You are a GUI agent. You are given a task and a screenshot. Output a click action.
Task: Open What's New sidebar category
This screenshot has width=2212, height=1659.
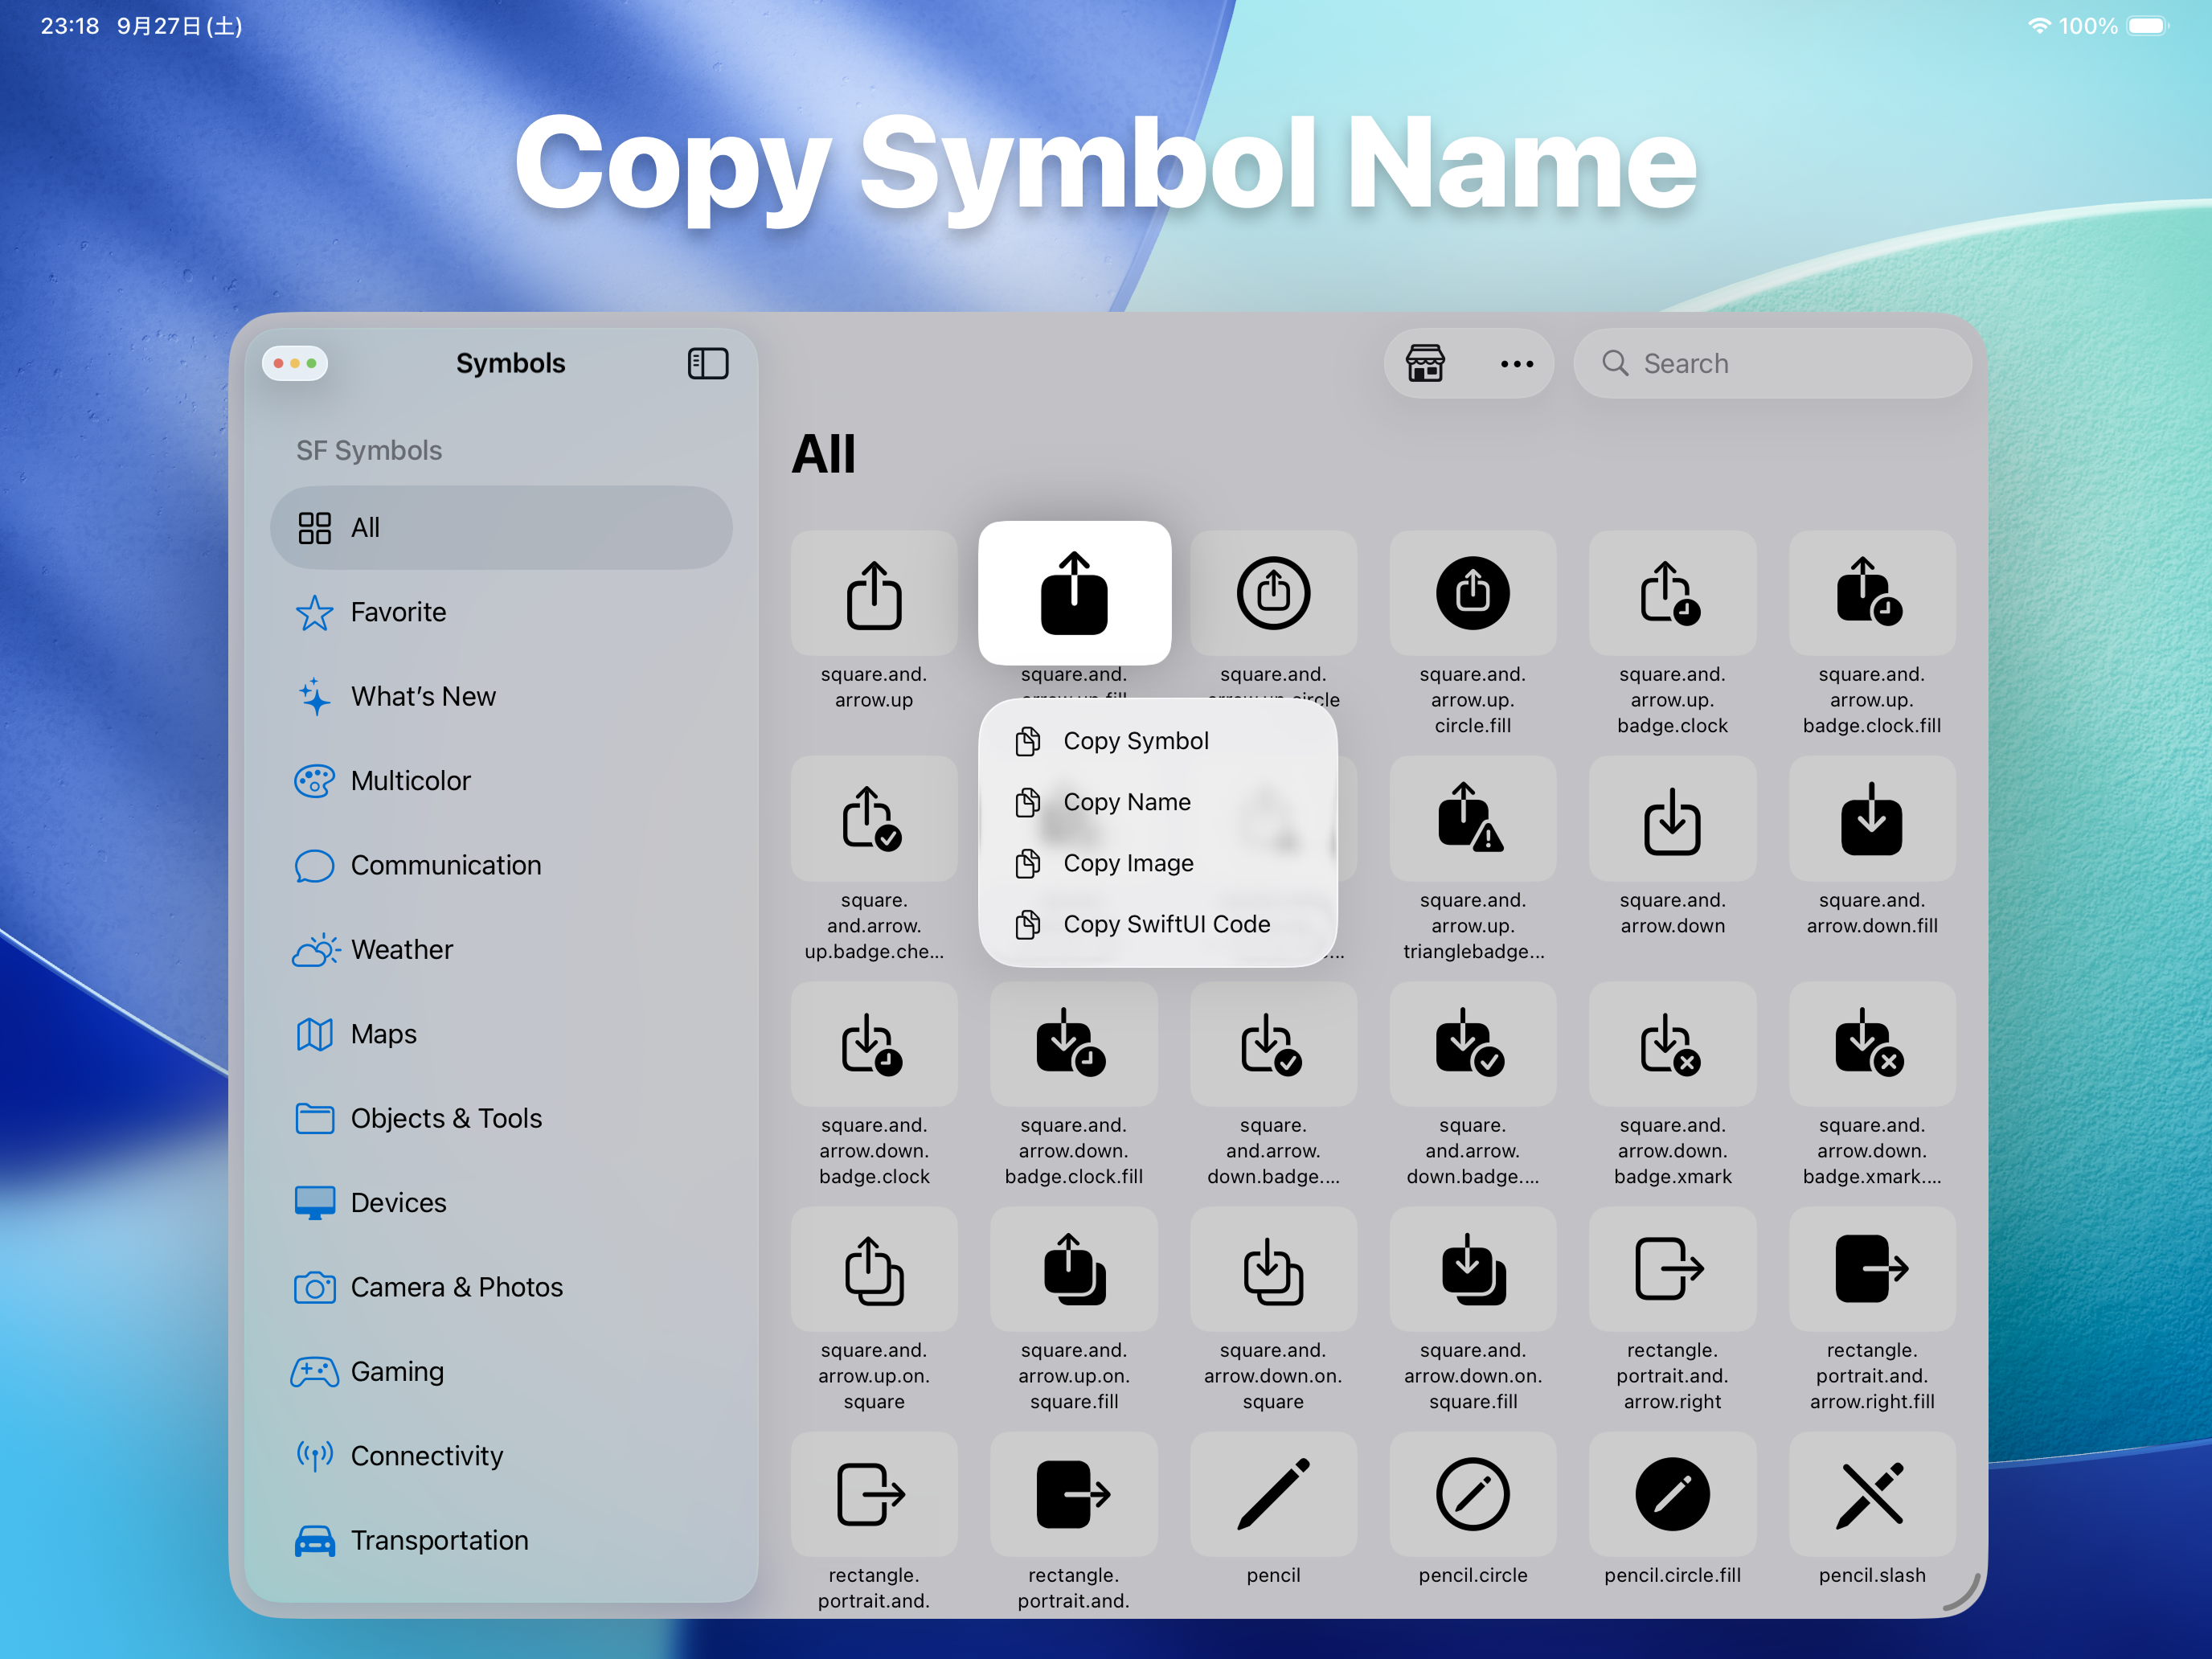point(422,696)
